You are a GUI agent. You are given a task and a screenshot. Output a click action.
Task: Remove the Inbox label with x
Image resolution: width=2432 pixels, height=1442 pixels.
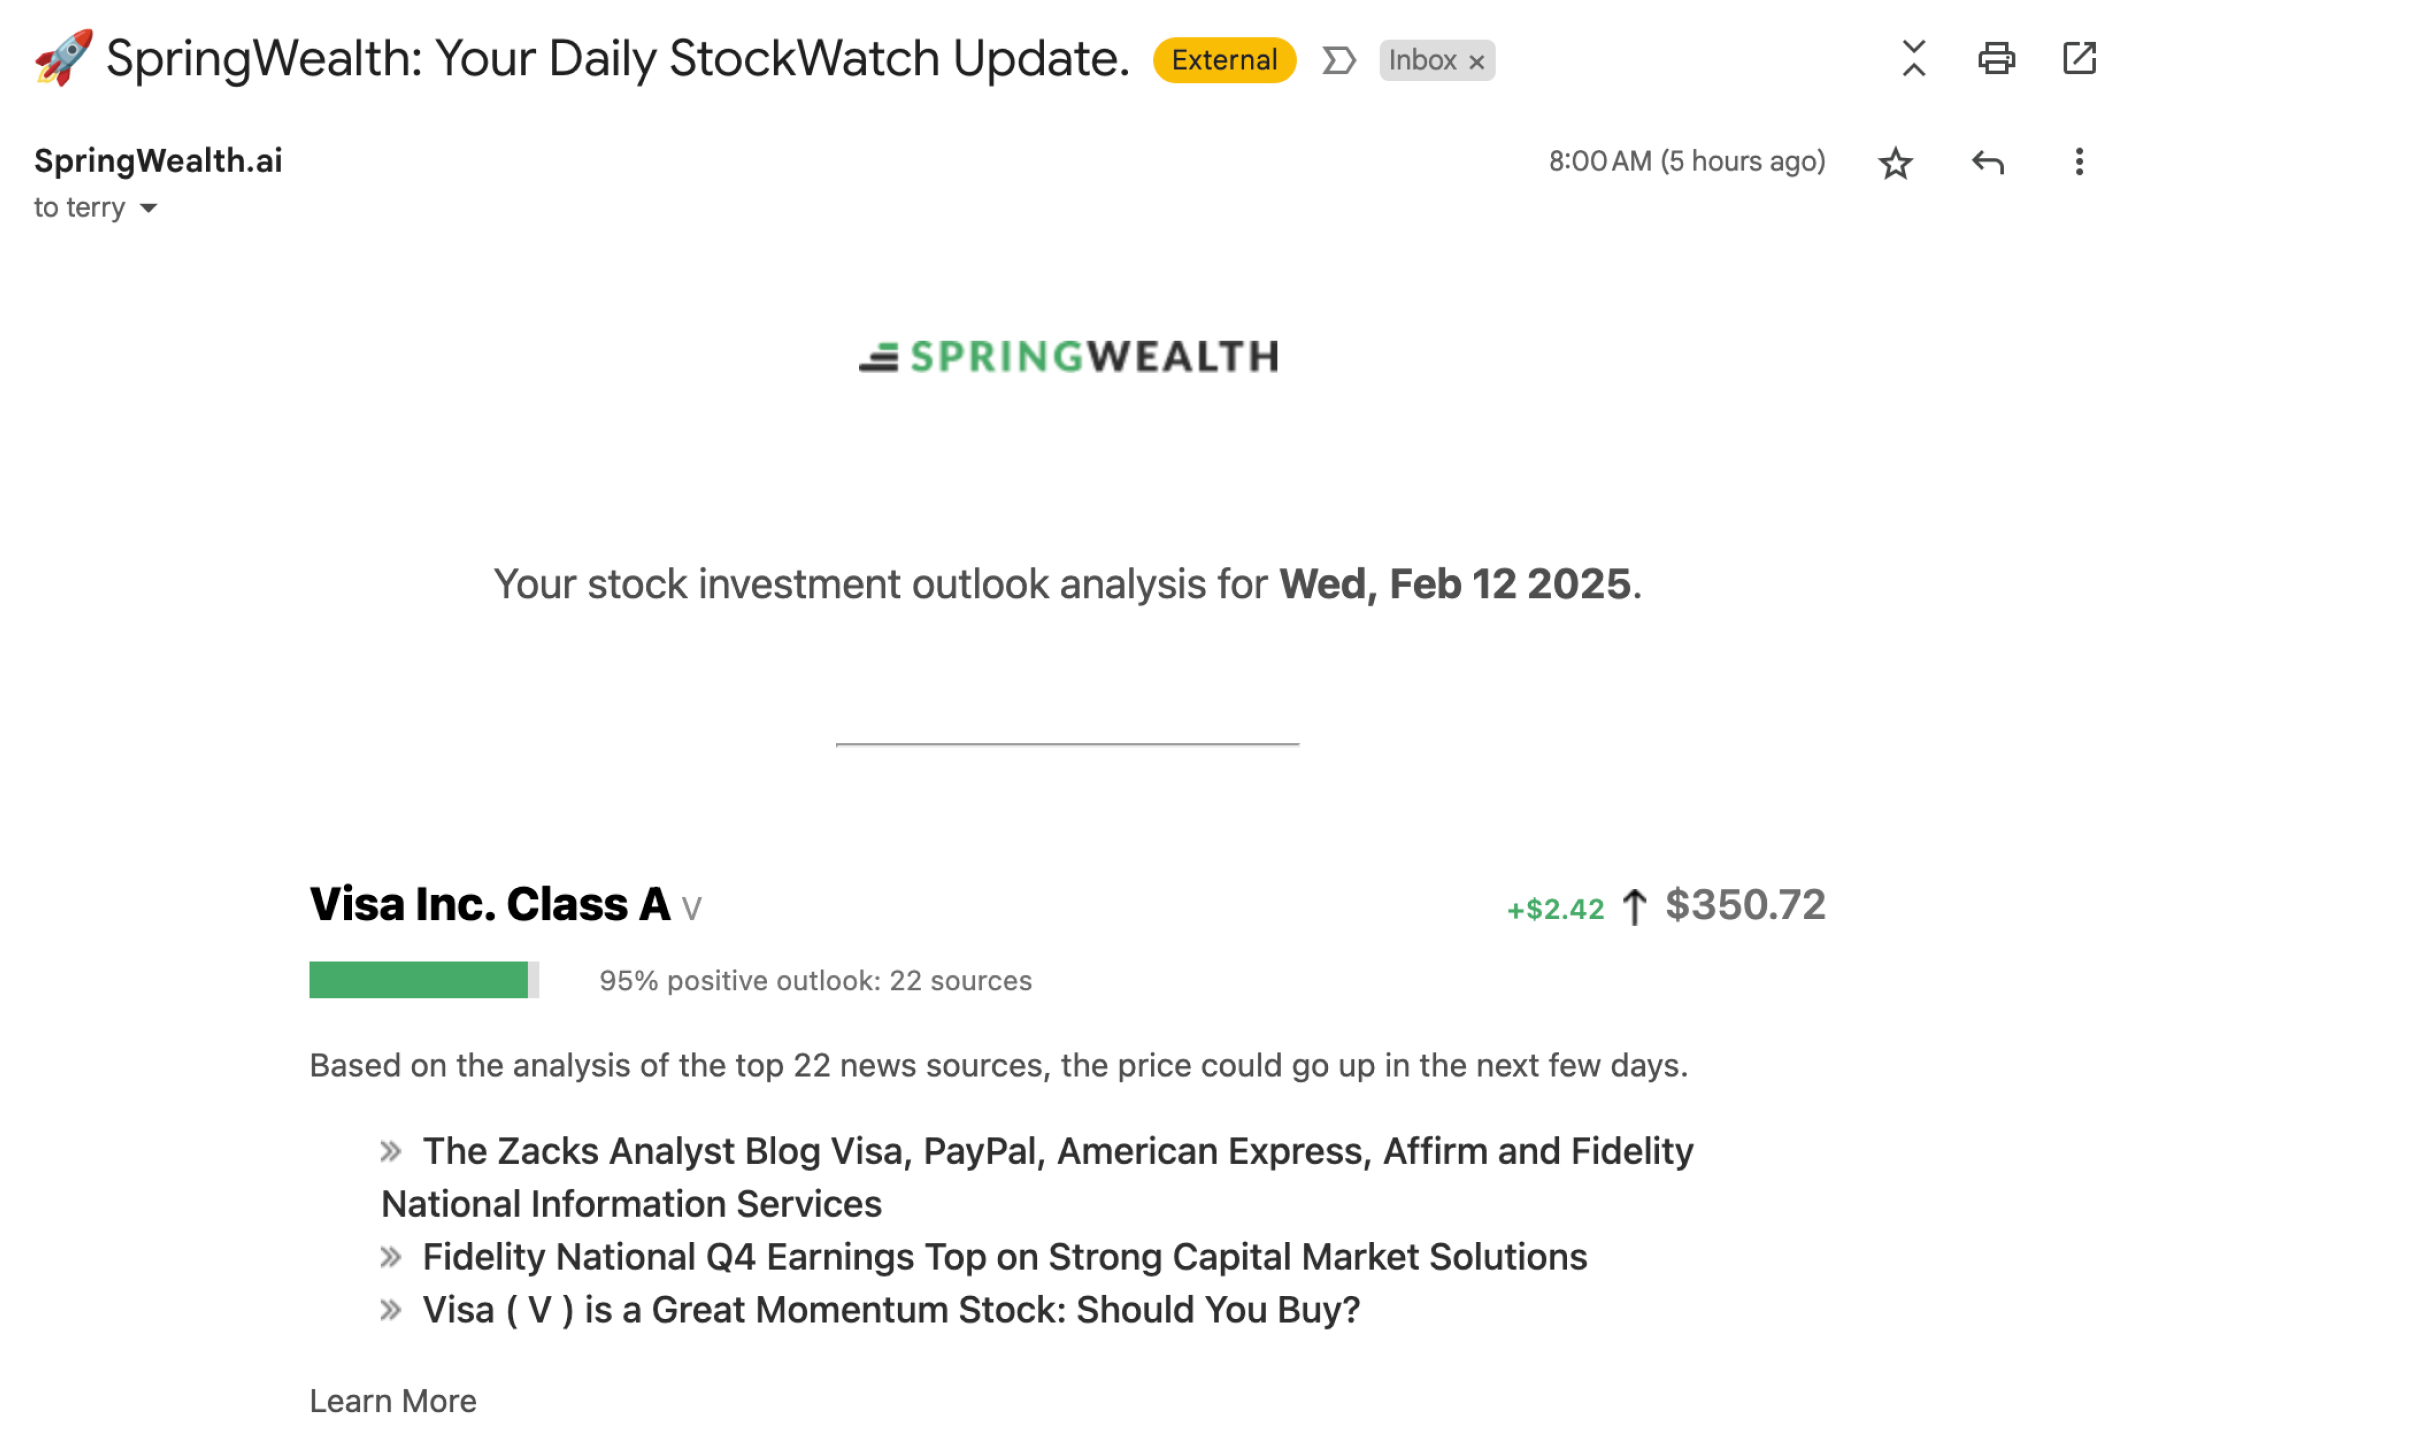[1476, 62]
